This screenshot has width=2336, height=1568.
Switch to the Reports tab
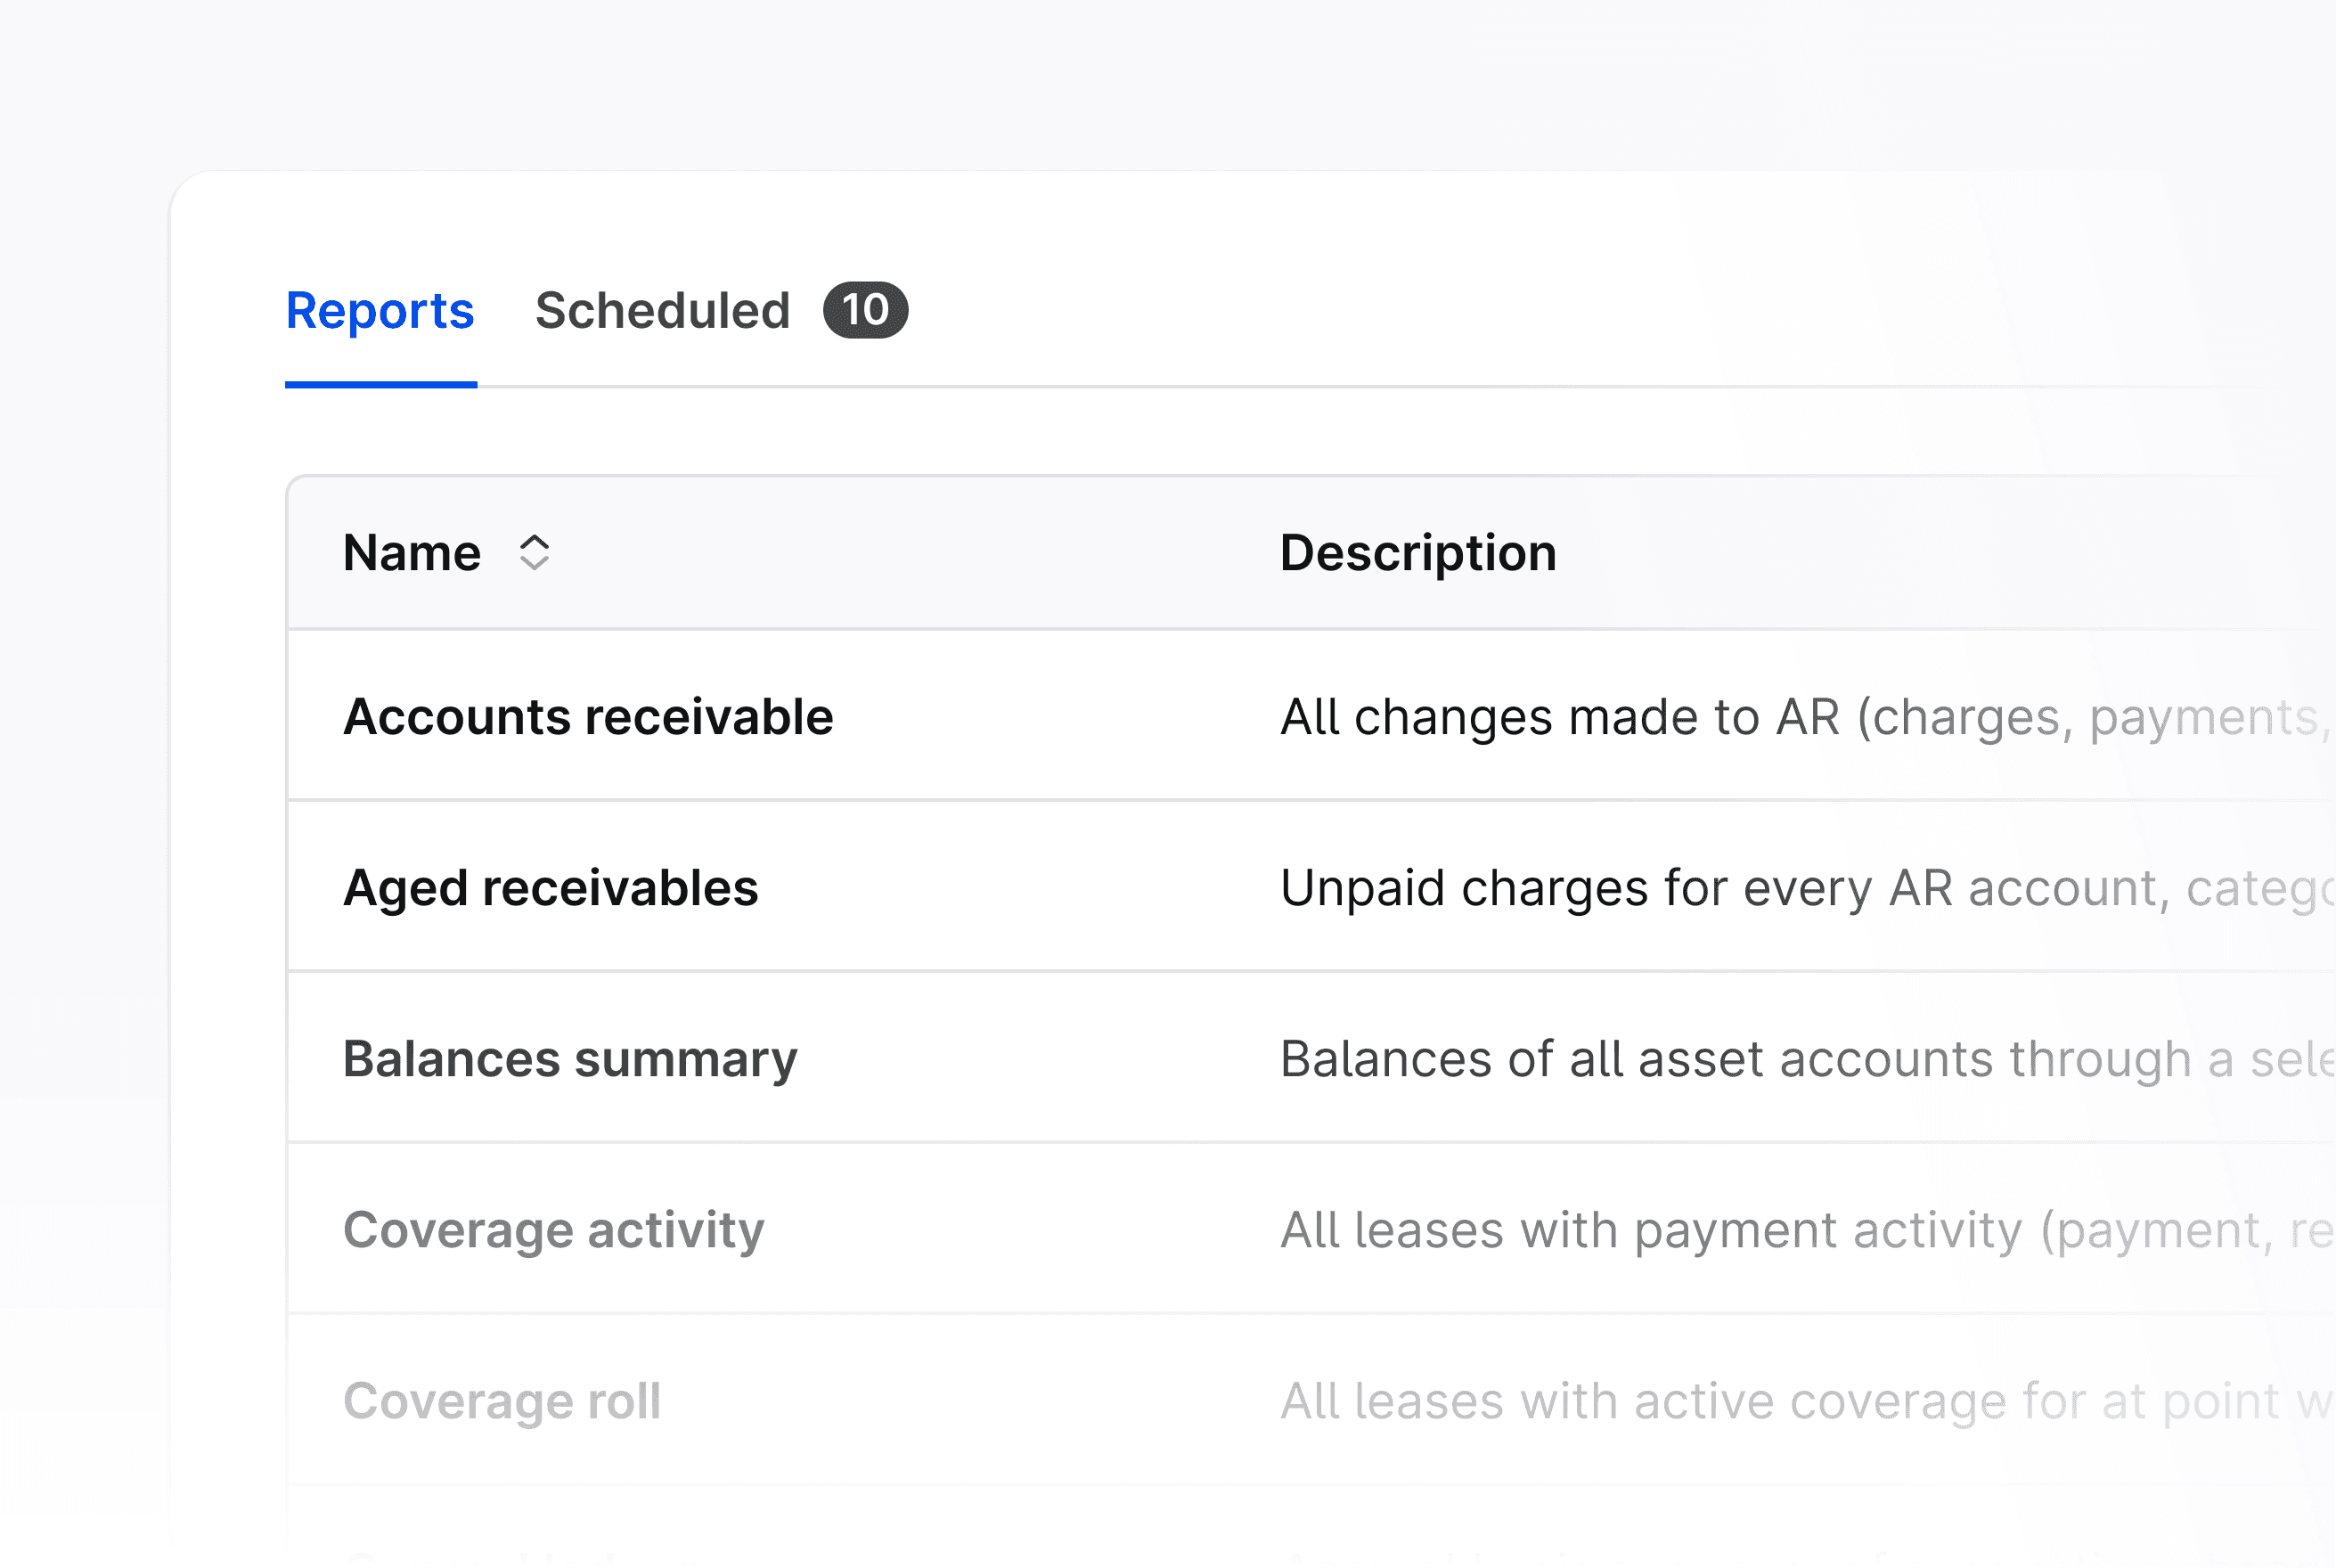(x=380, y=311)
